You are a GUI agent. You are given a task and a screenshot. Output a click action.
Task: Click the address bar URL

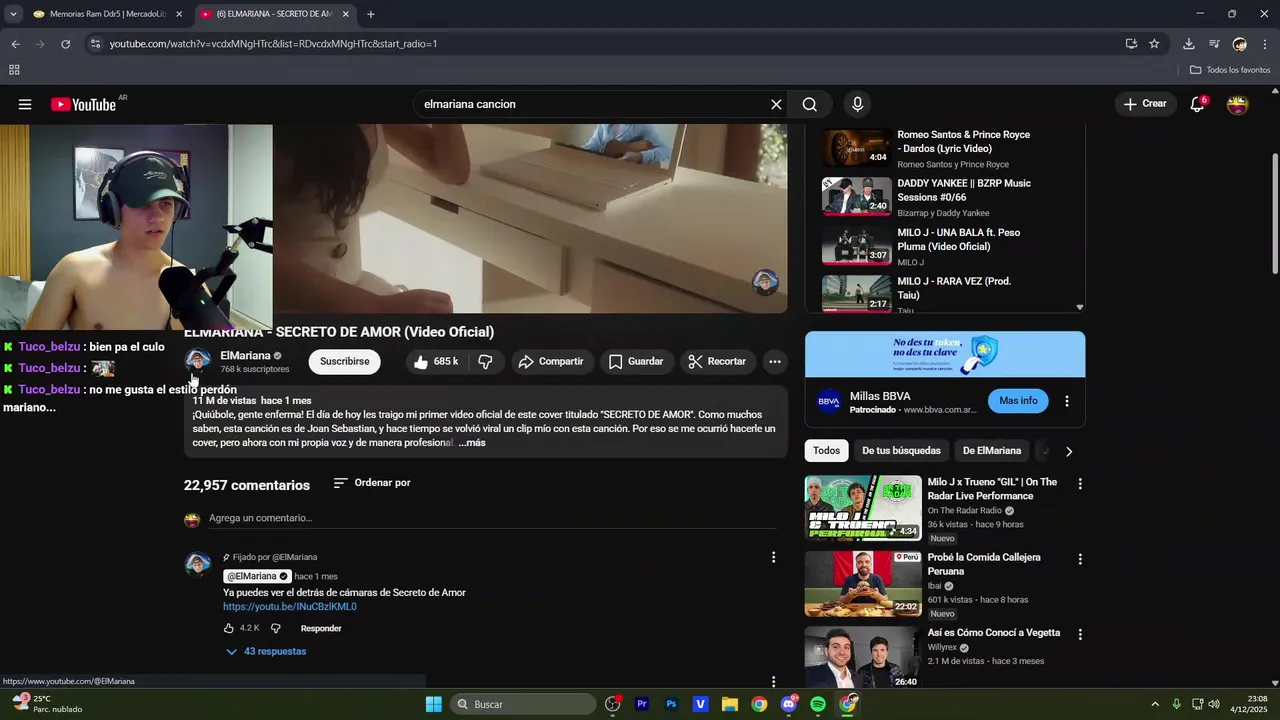(273, 44)
